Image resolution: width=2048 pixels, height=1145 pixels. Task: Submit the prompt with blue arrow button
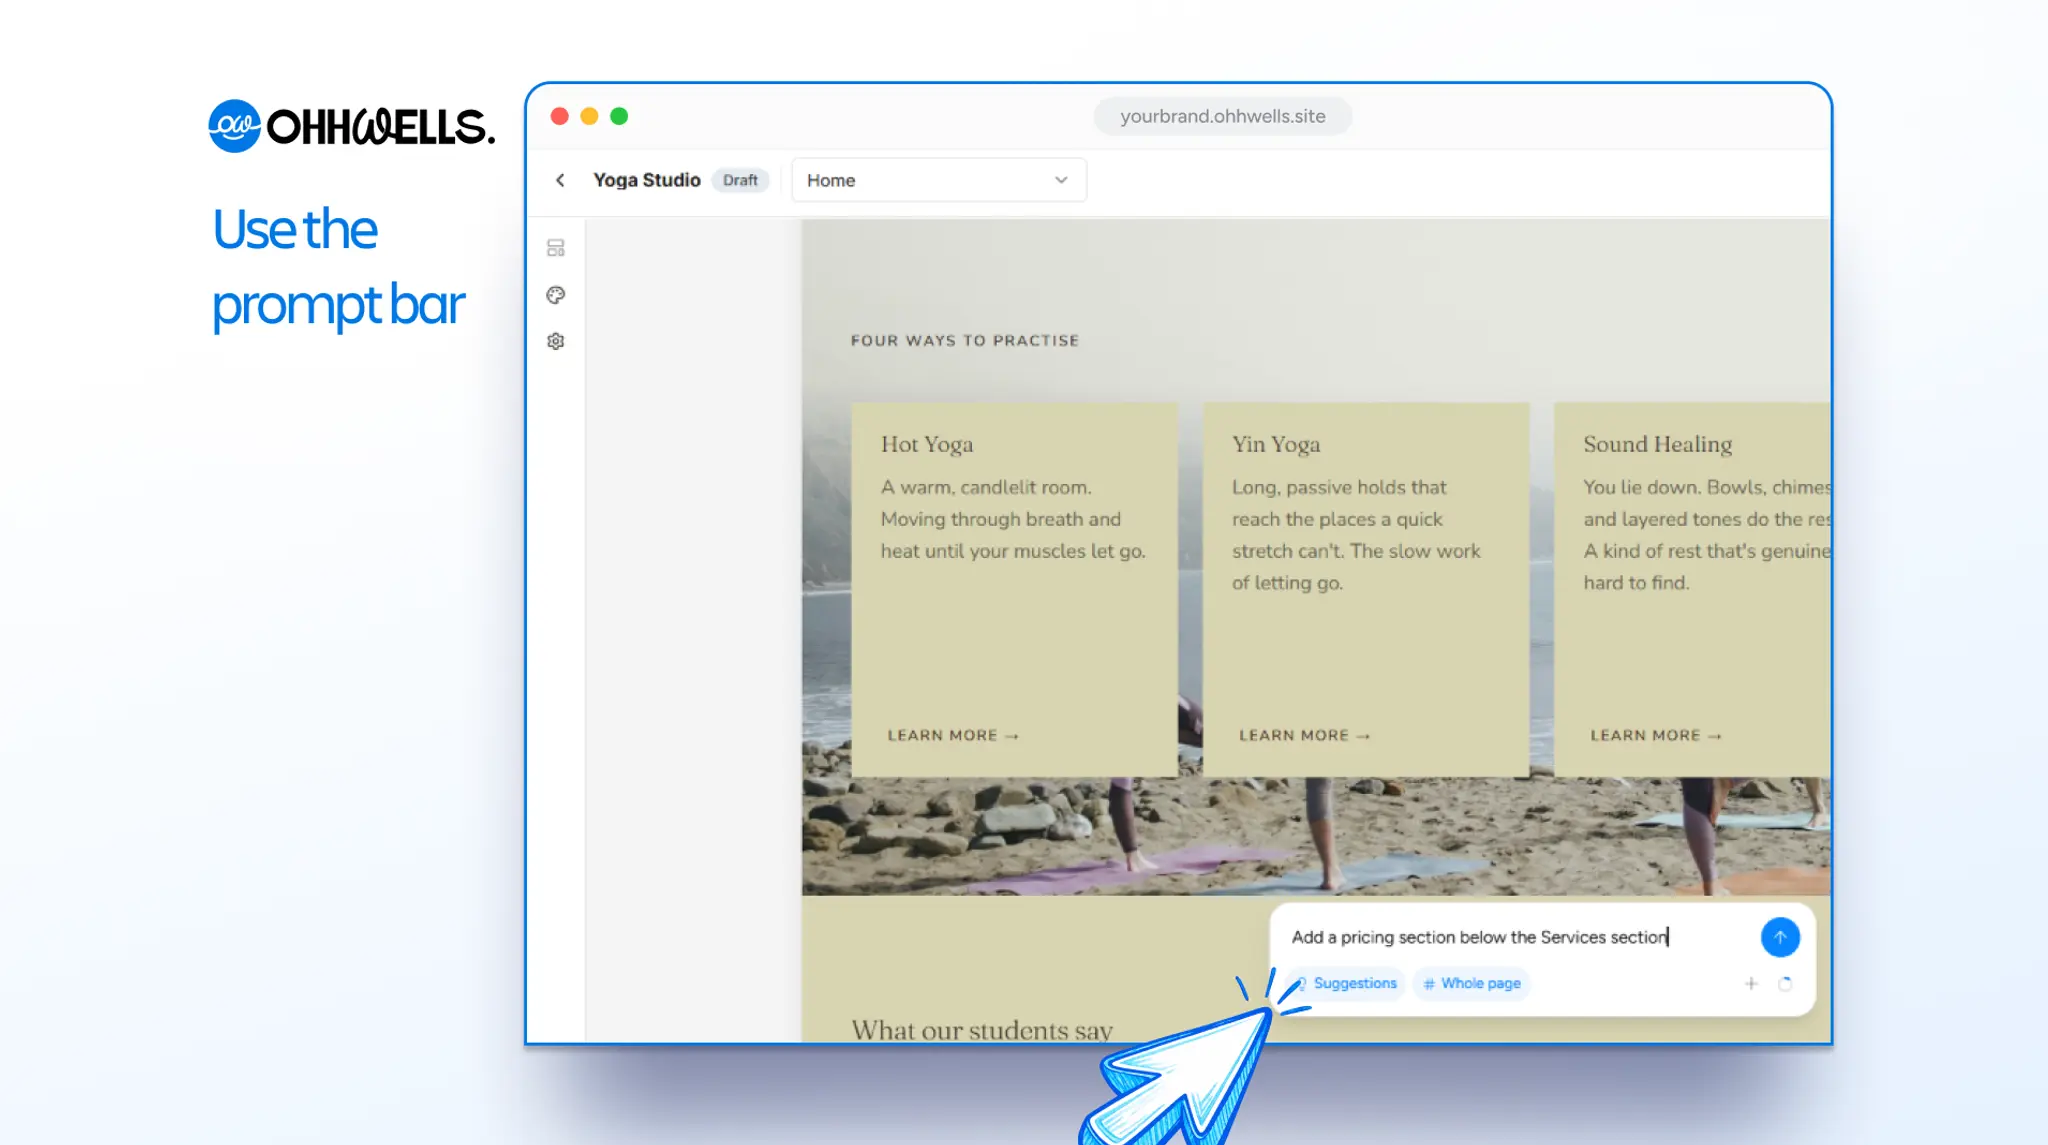[1780, 937]
